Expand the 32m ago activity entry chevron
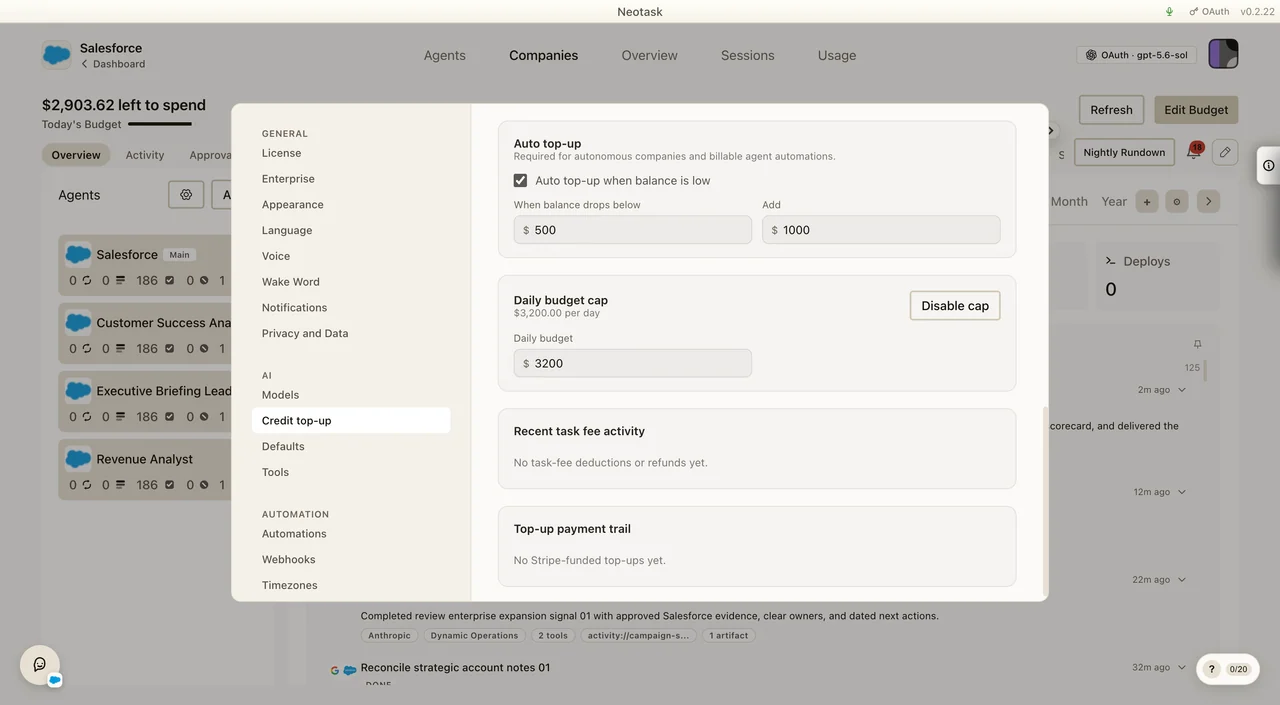 coord(1182,667)
